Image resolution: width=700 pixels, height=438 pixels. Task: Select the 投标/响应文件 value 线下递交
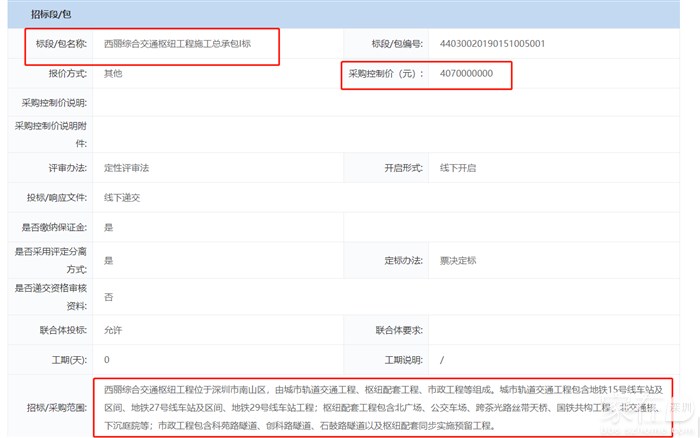[x=122, y=198]
